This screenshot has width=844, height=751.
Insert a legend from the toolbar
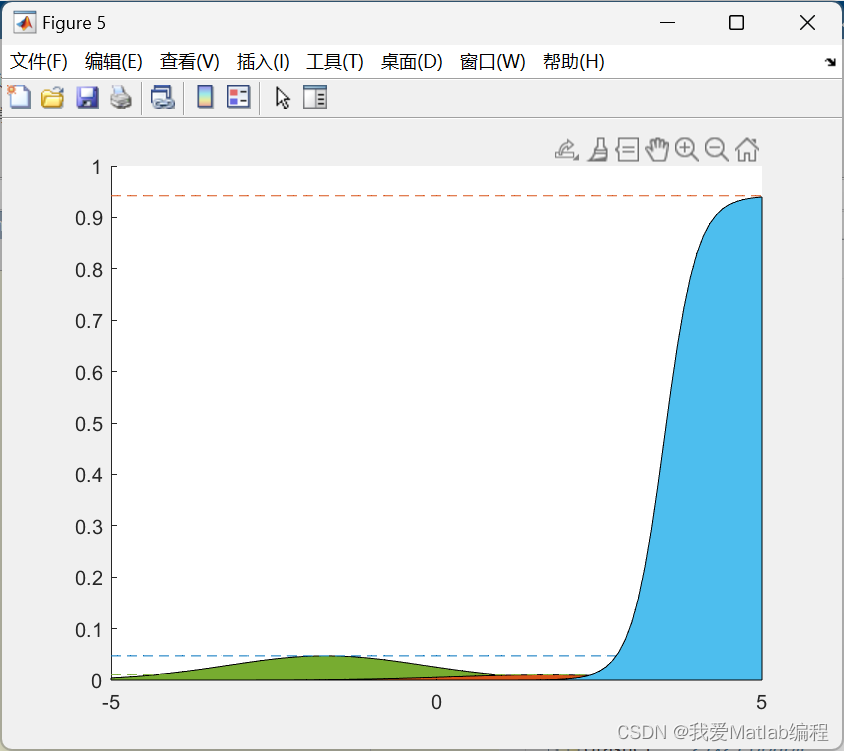238,97
